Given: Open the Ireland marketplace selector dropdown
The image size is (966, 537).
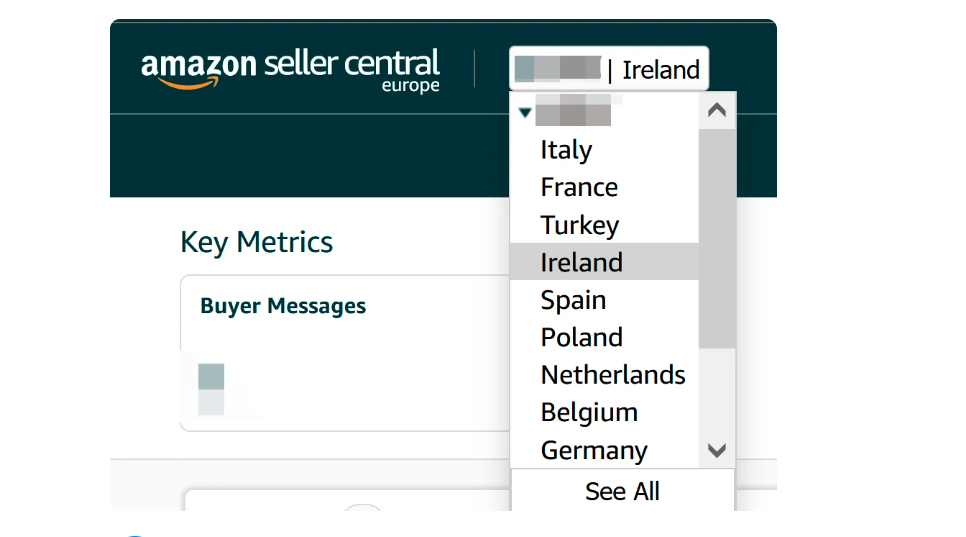Looking at the screenshot, I should coord(609,69).
